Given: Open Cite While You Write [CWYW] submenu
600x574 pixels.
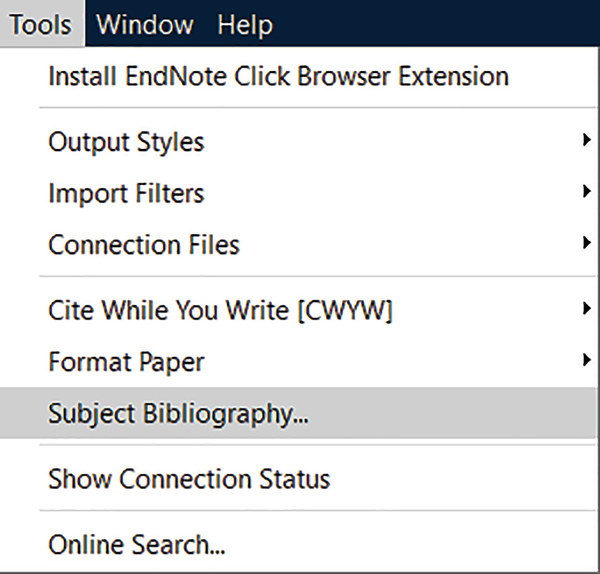Looking at the screenshot, I should point(298,310).
